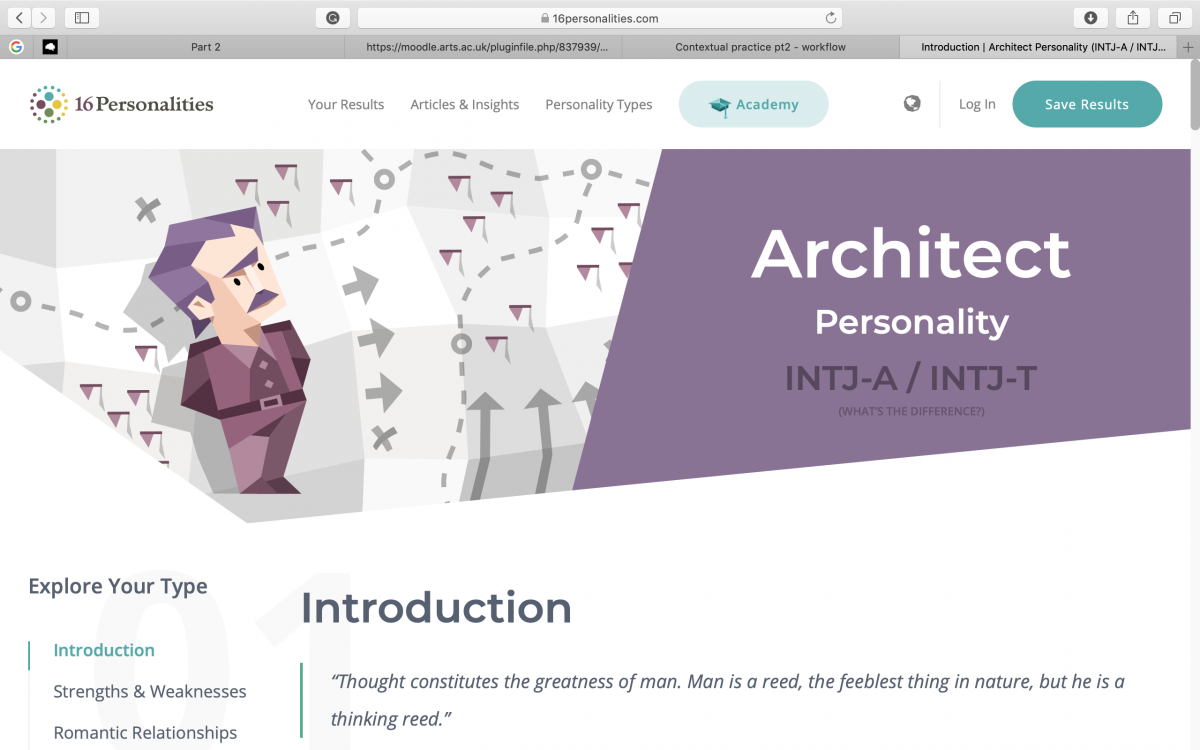Open the pinned Google tab
The image size is (1200, 750).
click(16, 46)
